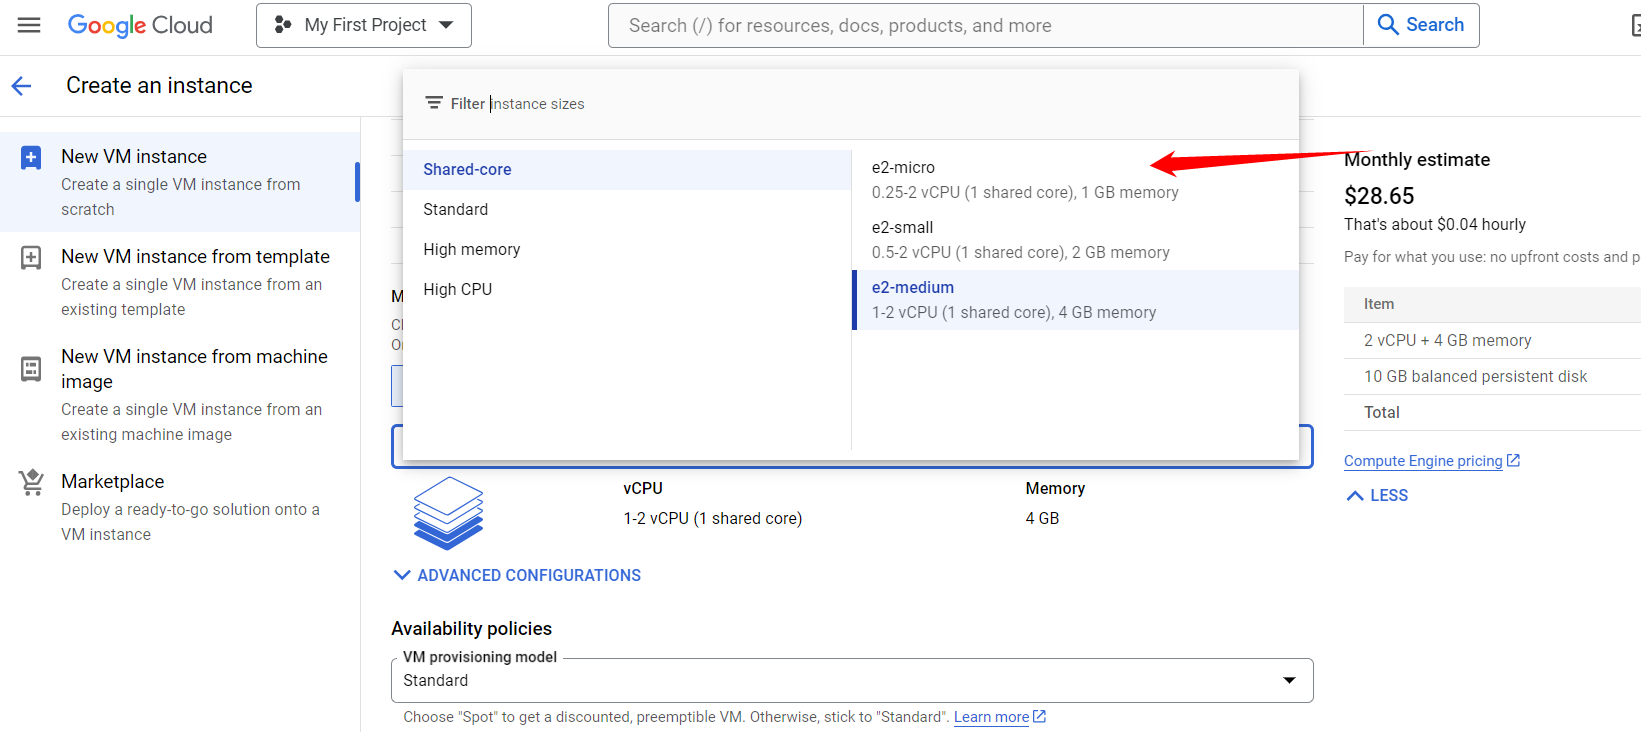Open the Compute Engine pricing link
1641x732 pixels.
click(1431, 461)
